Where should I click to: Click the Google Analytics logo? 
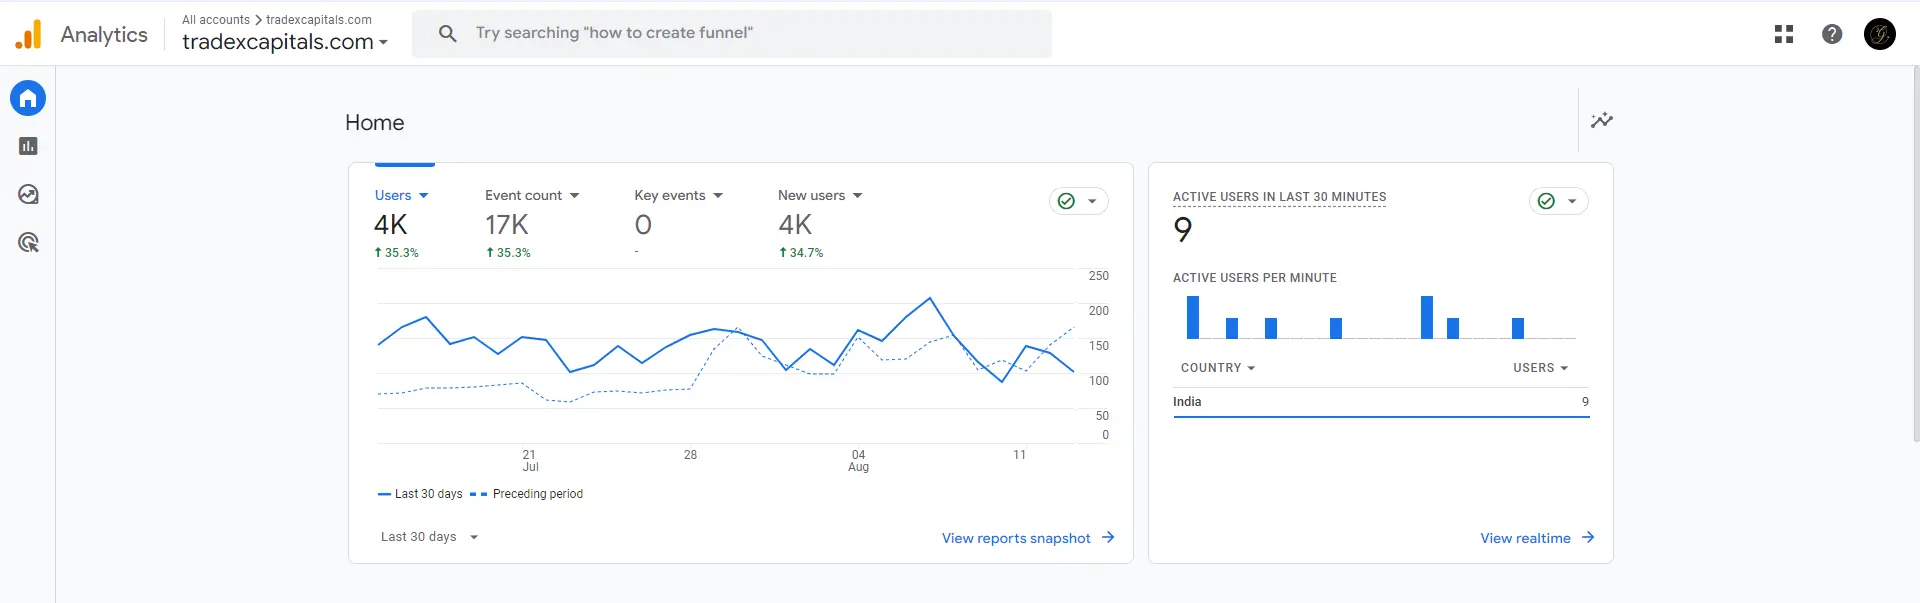[x=29, y=34]
